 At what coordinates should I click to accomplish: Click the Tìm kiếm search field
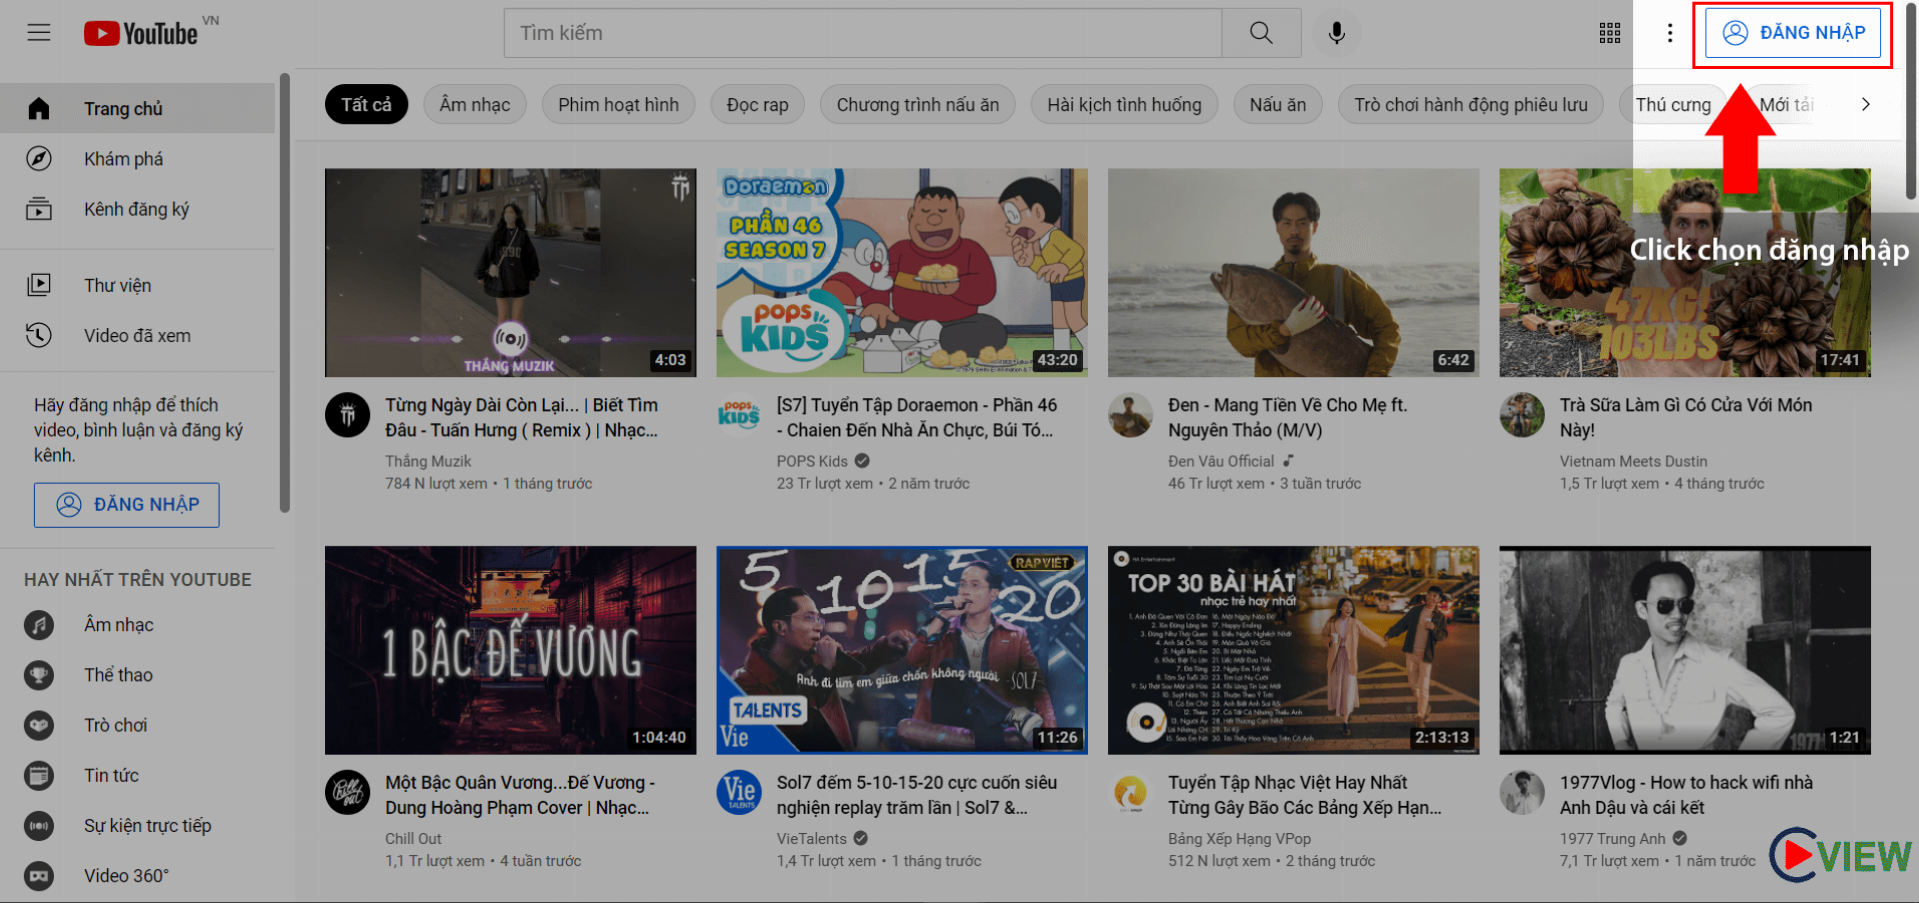pyautogui.click(x=863, y=33)
